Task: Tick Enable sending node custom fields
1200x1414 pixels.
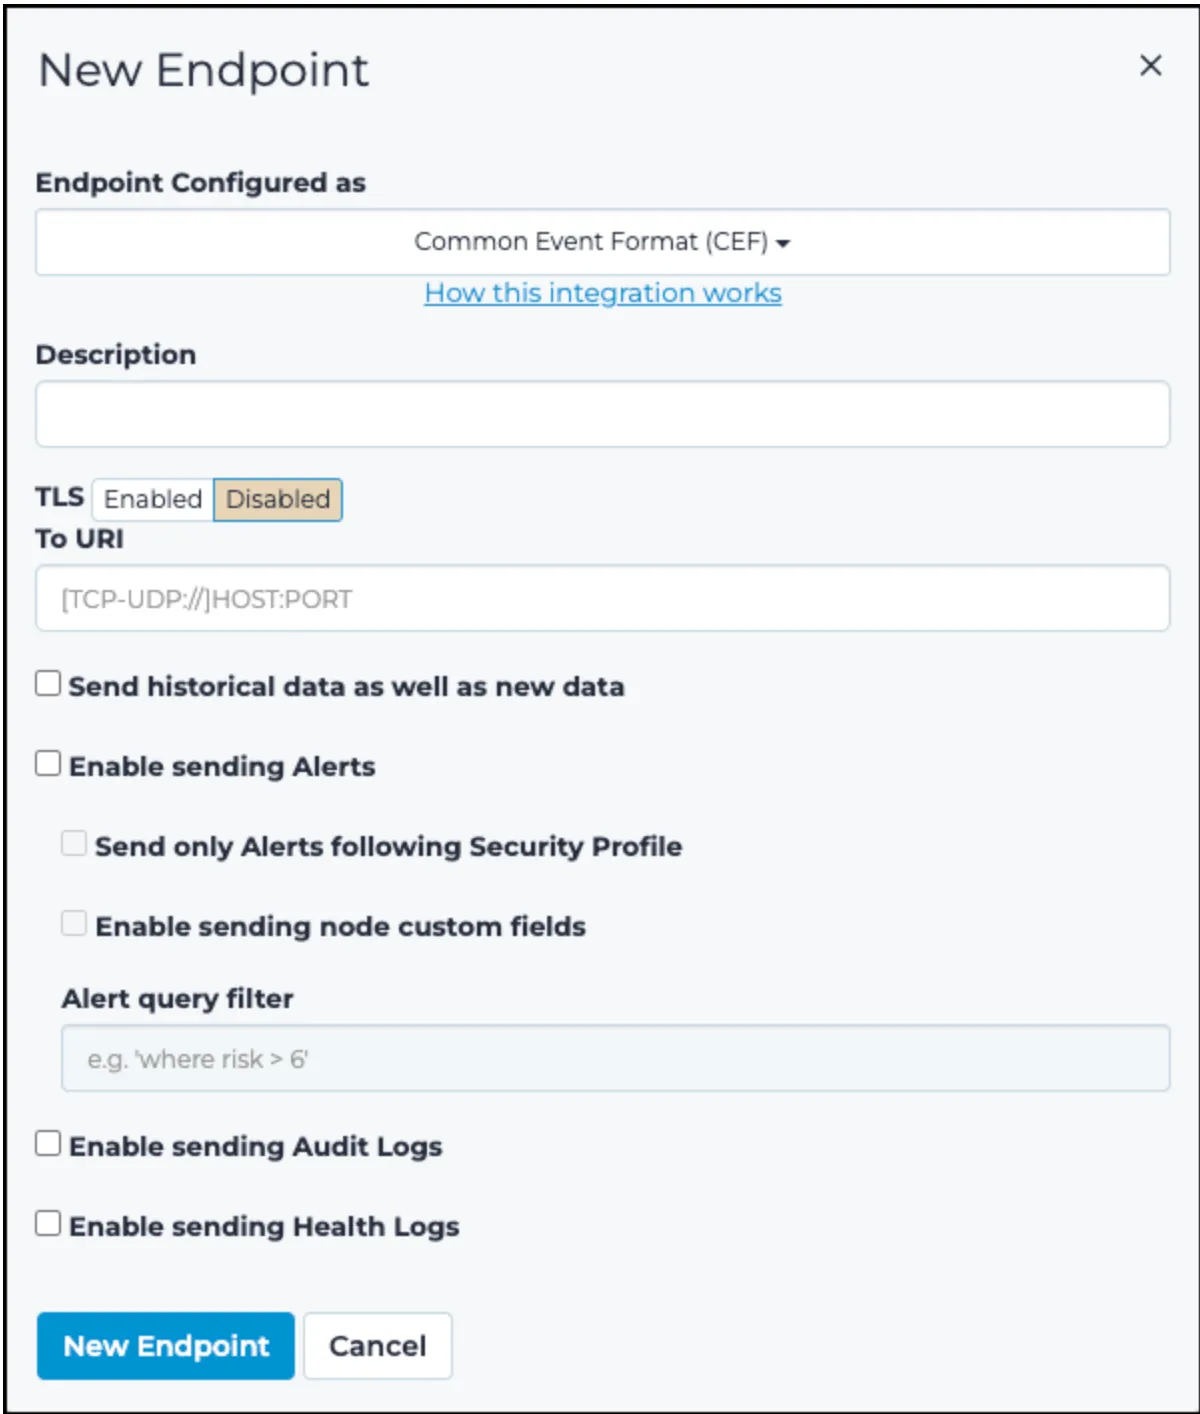Action: coord(74,924)
